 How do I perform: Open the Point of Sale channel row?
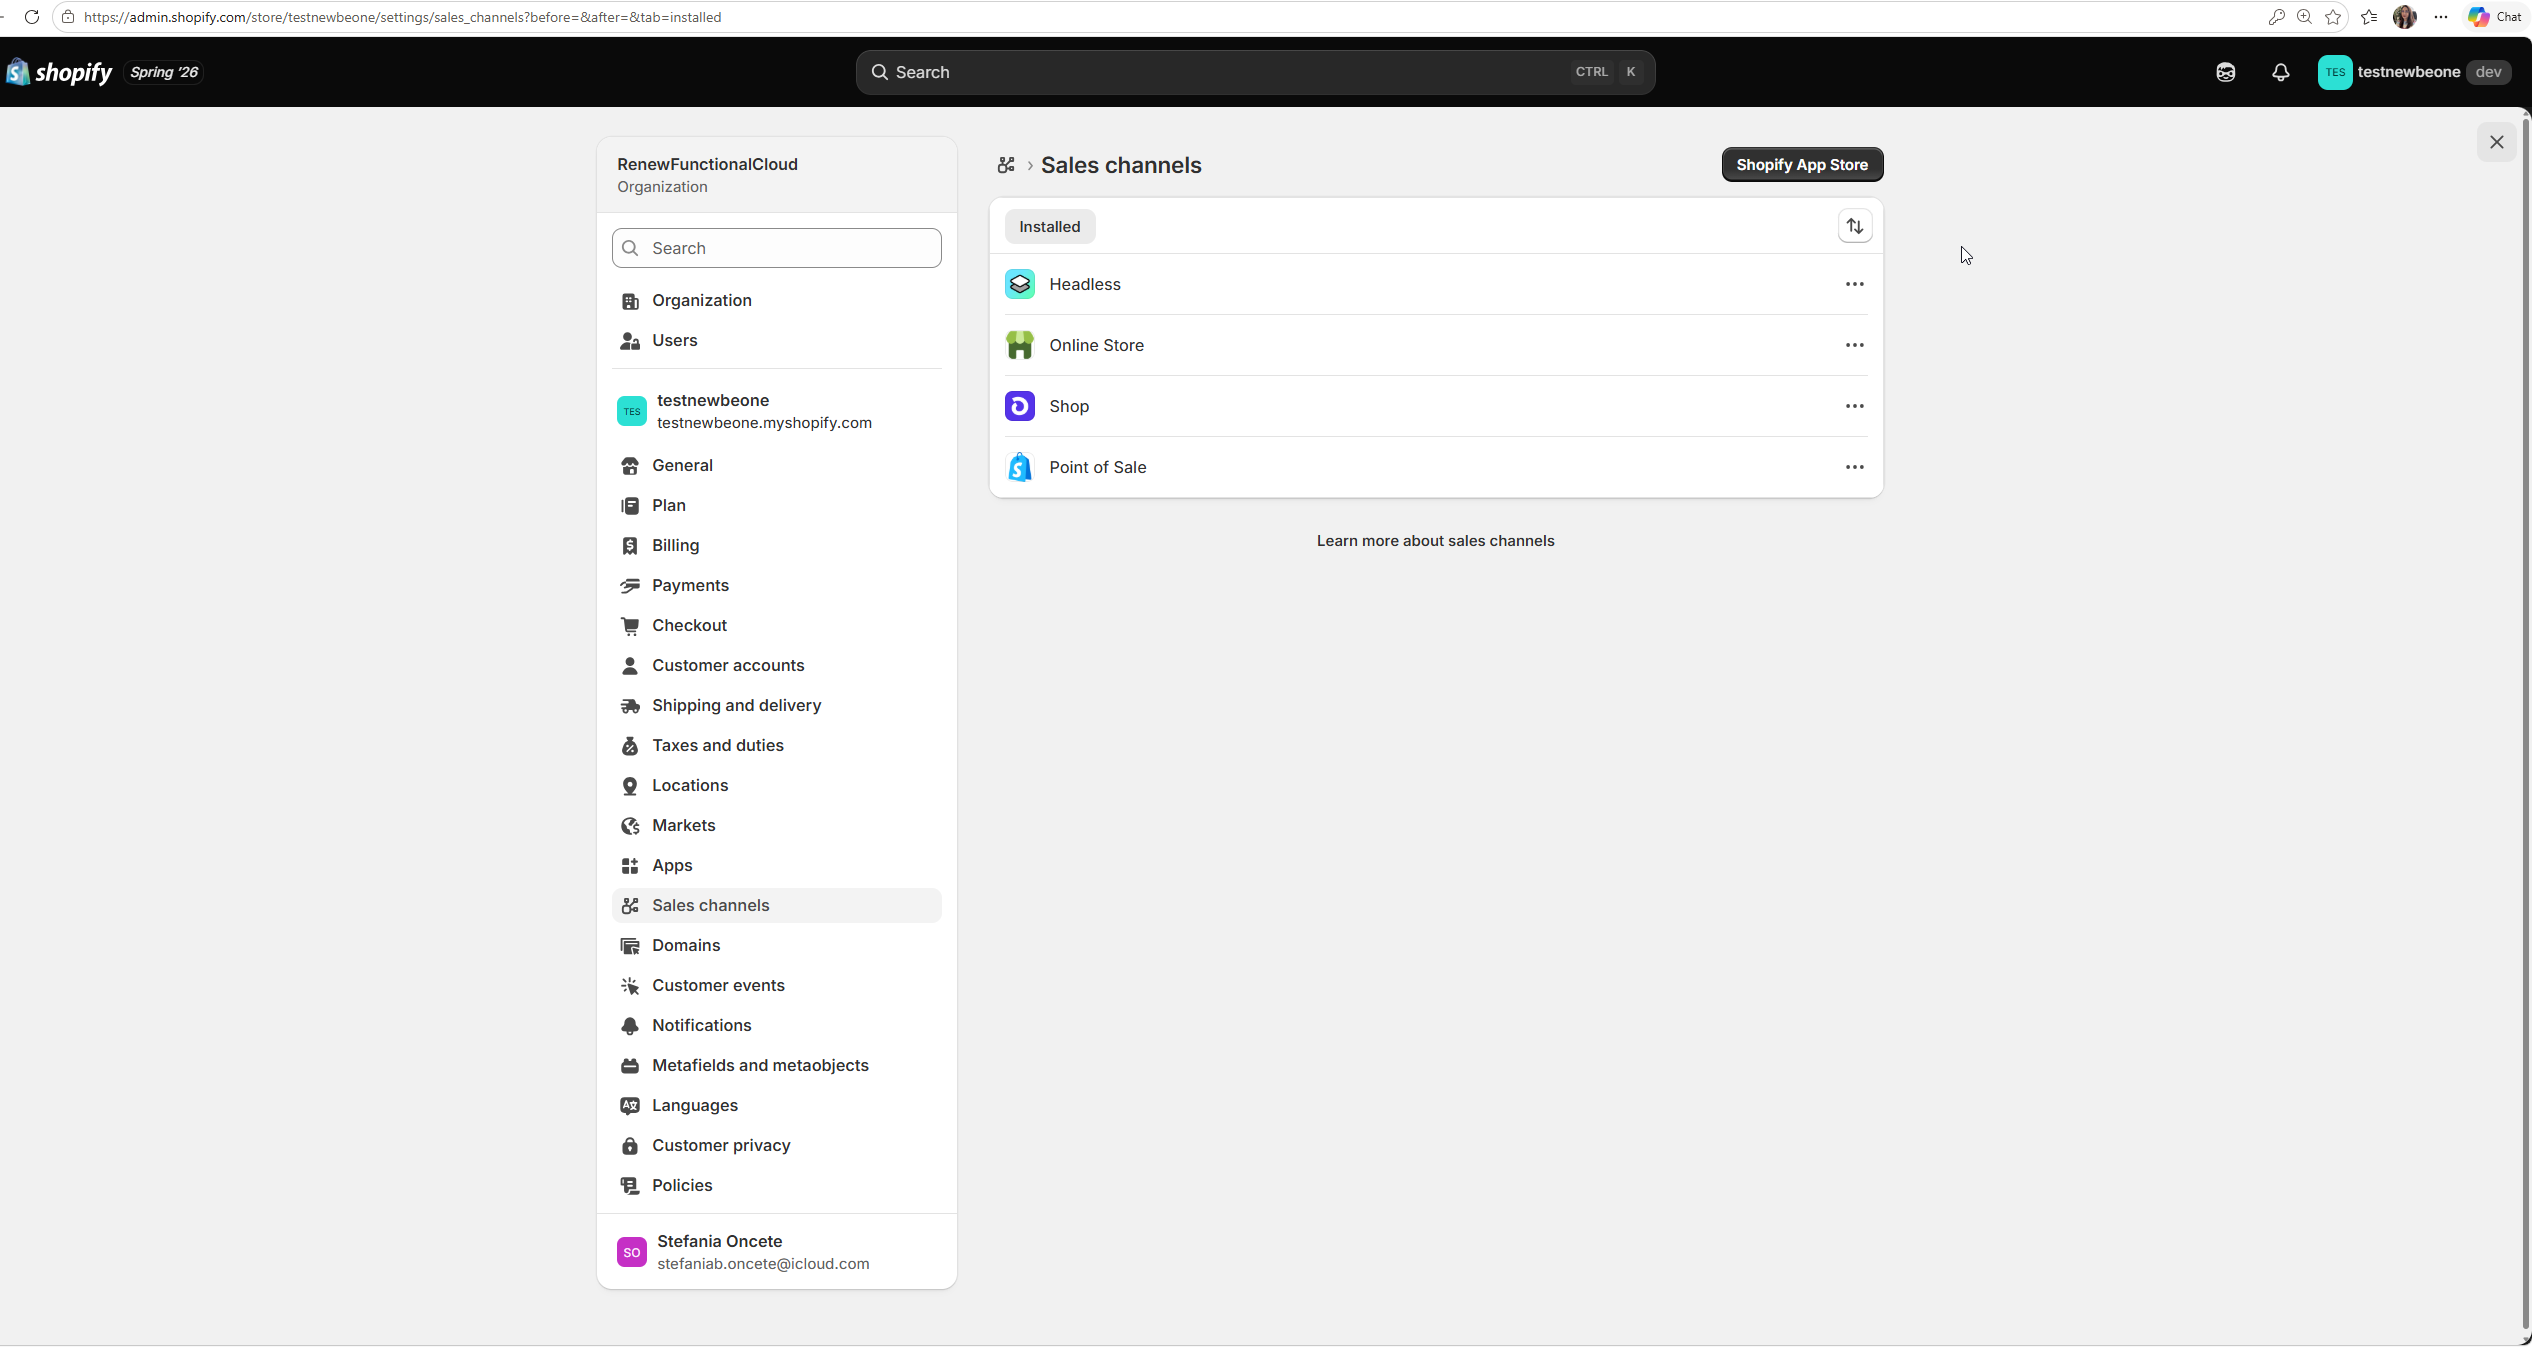coord(1435,467)
